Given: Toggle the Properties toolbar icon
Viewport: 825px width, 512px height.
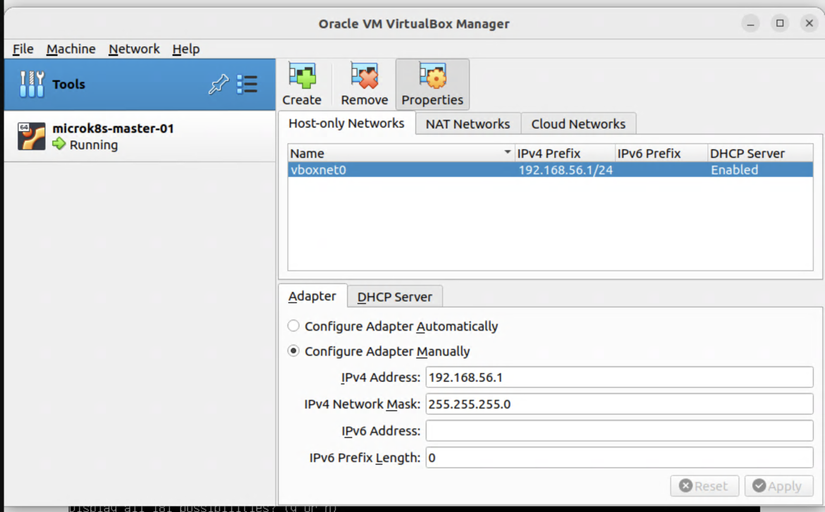Looking at the screenshot, I should [432, 76].
